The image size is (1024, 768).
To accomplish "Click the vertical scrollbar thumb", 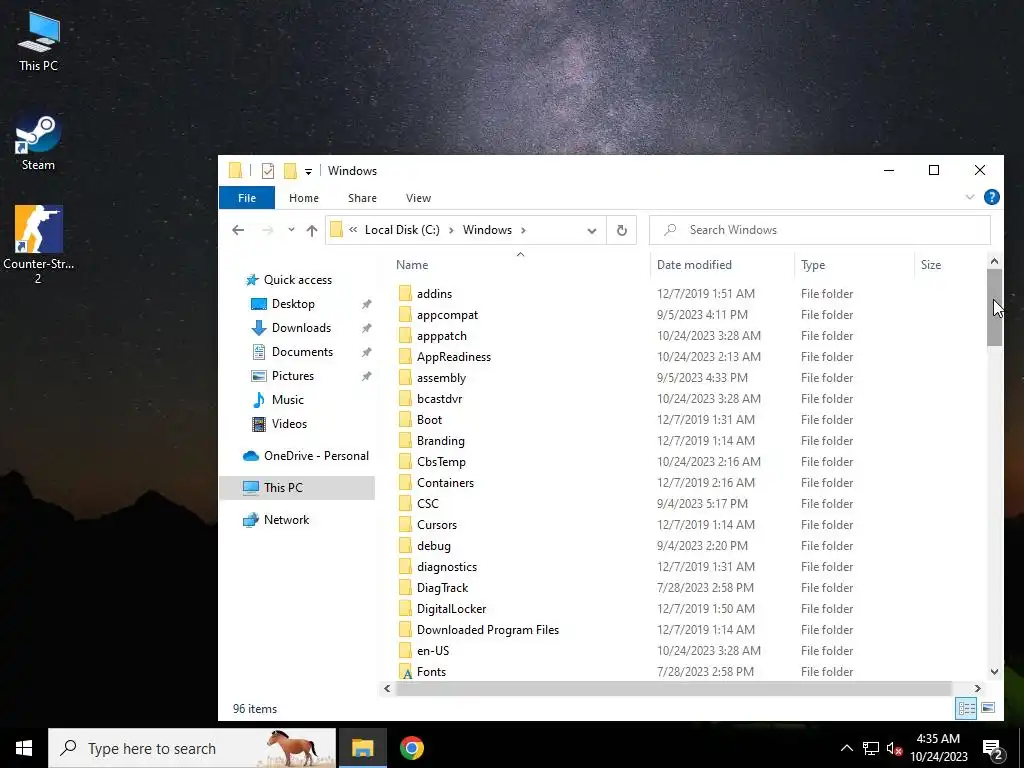I will 994,308.
